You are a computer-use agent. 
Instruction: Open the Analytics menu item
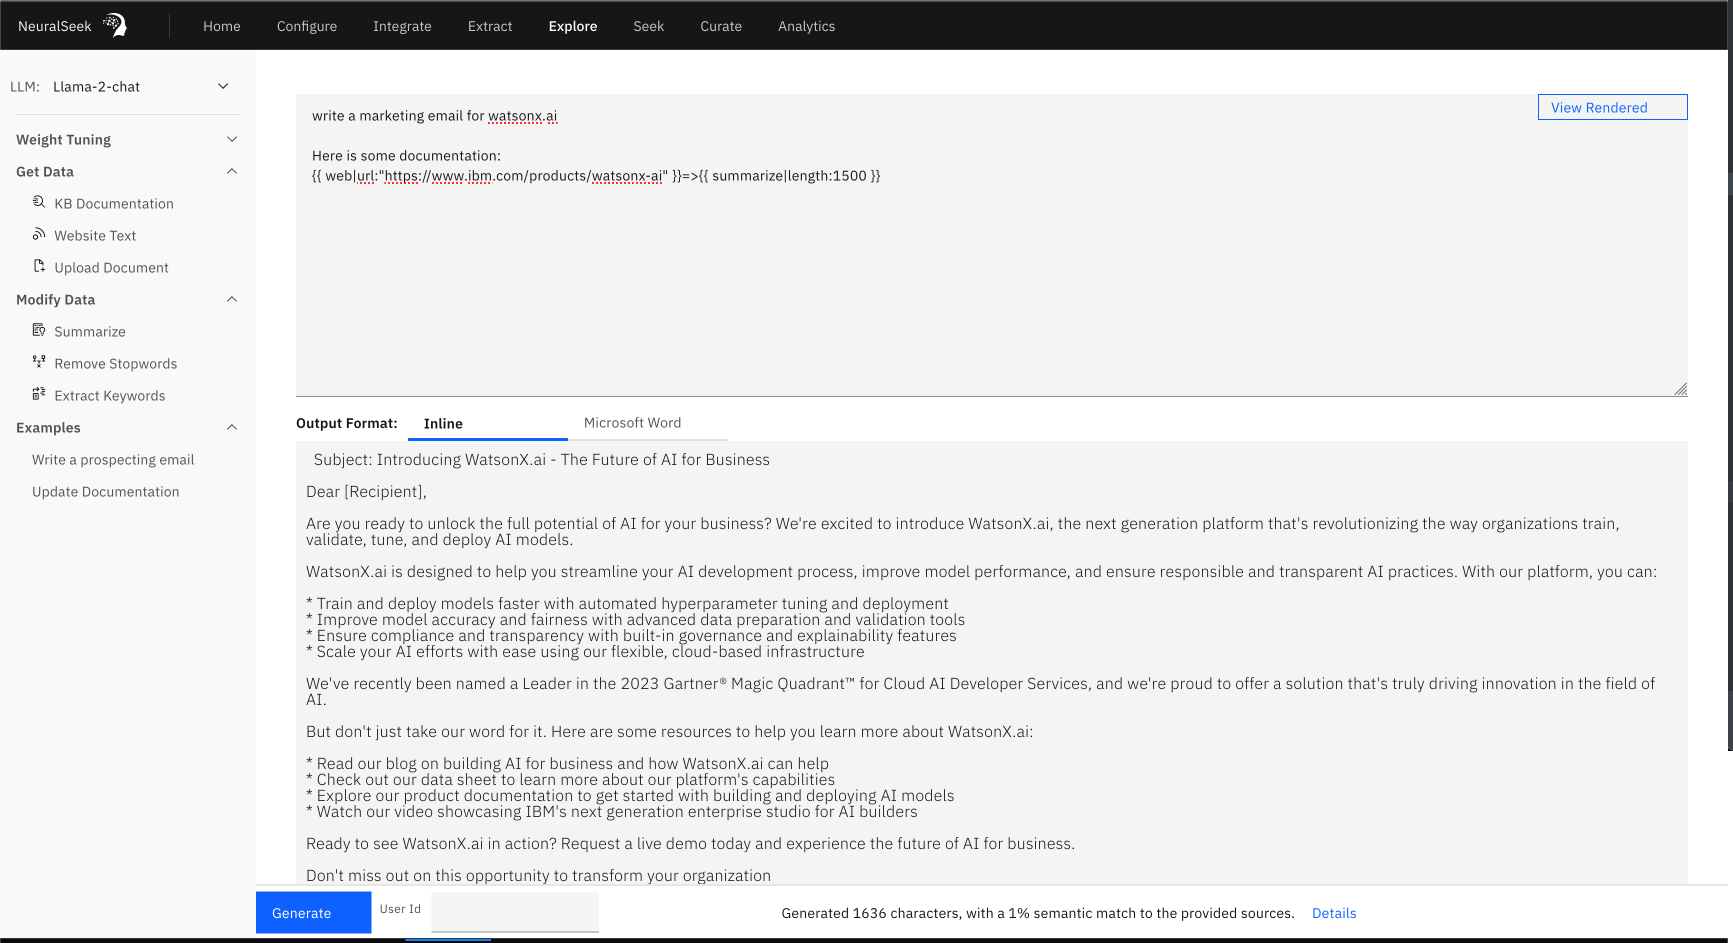tap(806, 26)
